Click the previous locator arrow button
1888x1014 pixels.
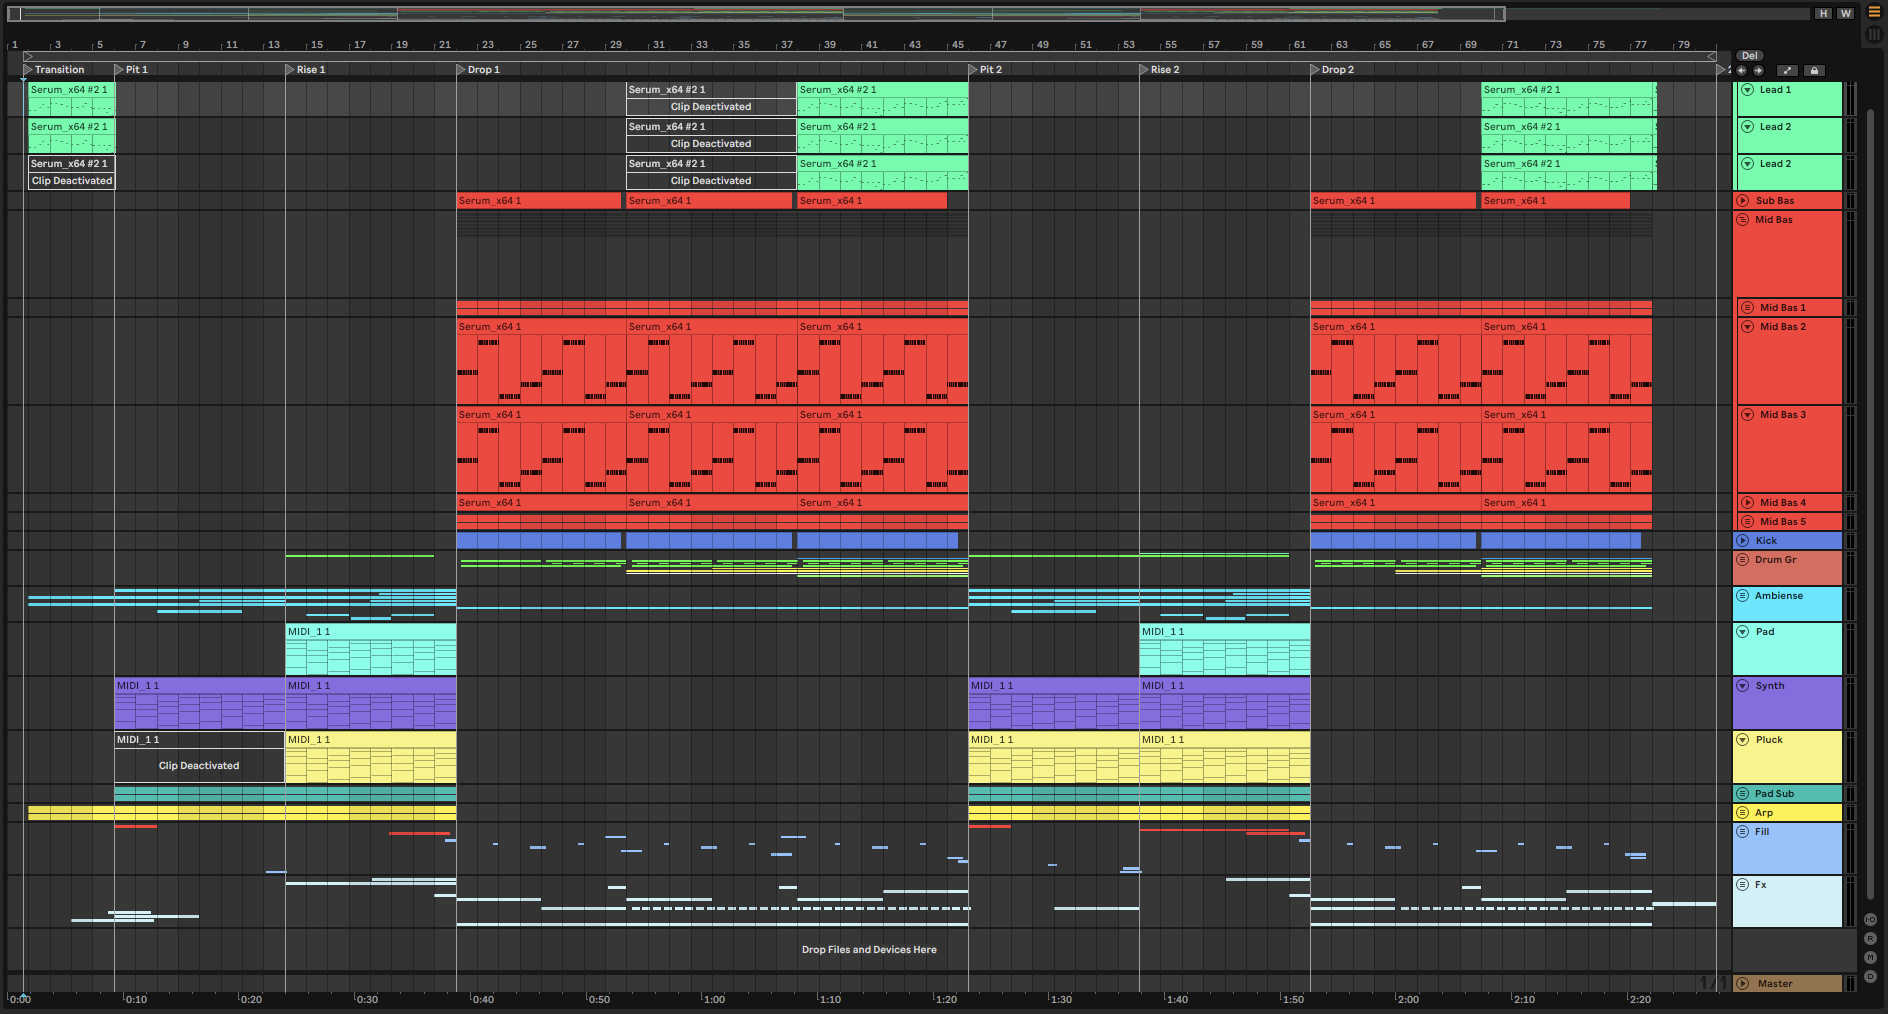[x=1741, y=70]
